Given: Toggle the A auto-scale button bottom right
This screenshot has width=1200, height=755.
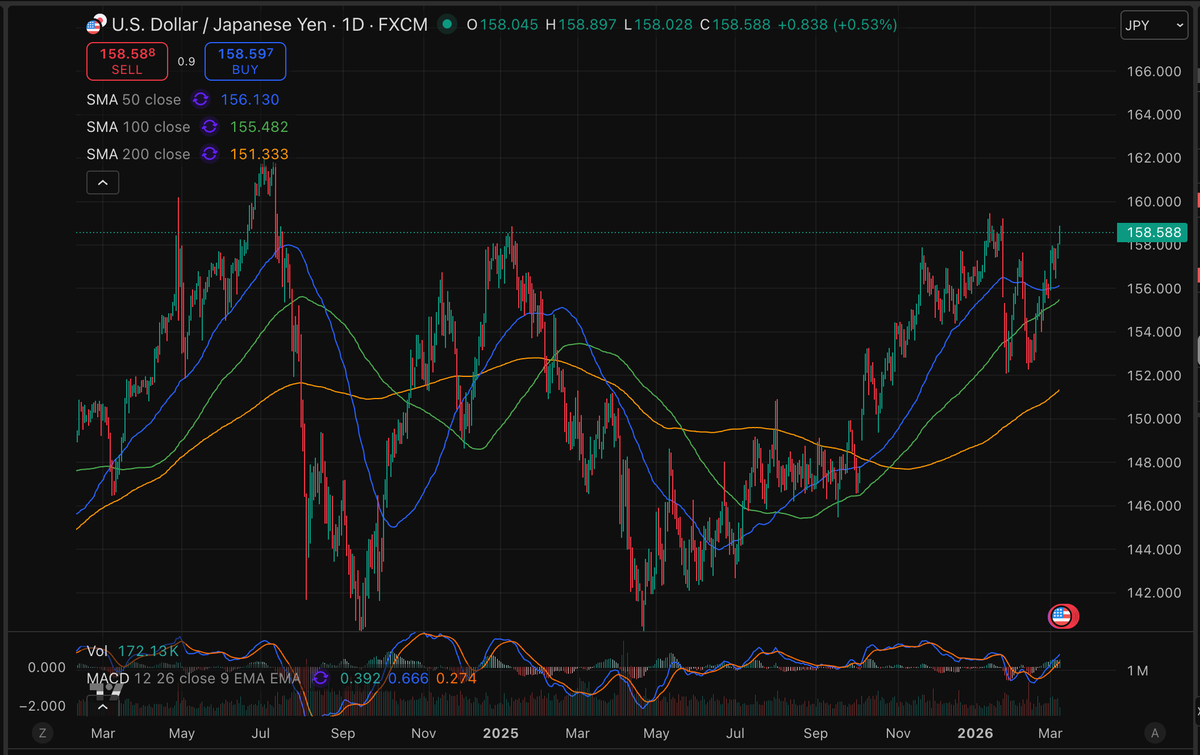Looking at the screenshot, I should [1155, 733].
